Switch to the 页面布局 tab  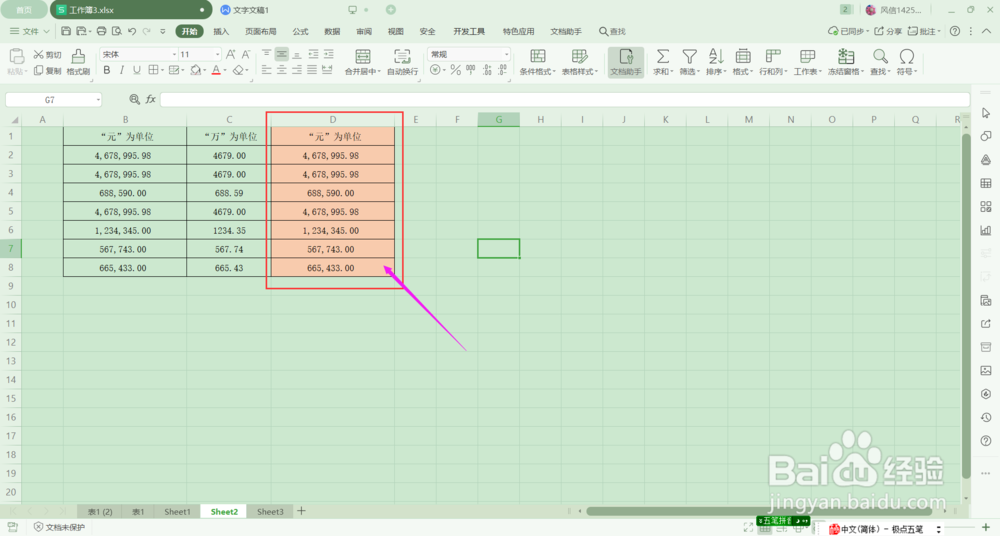260,31
